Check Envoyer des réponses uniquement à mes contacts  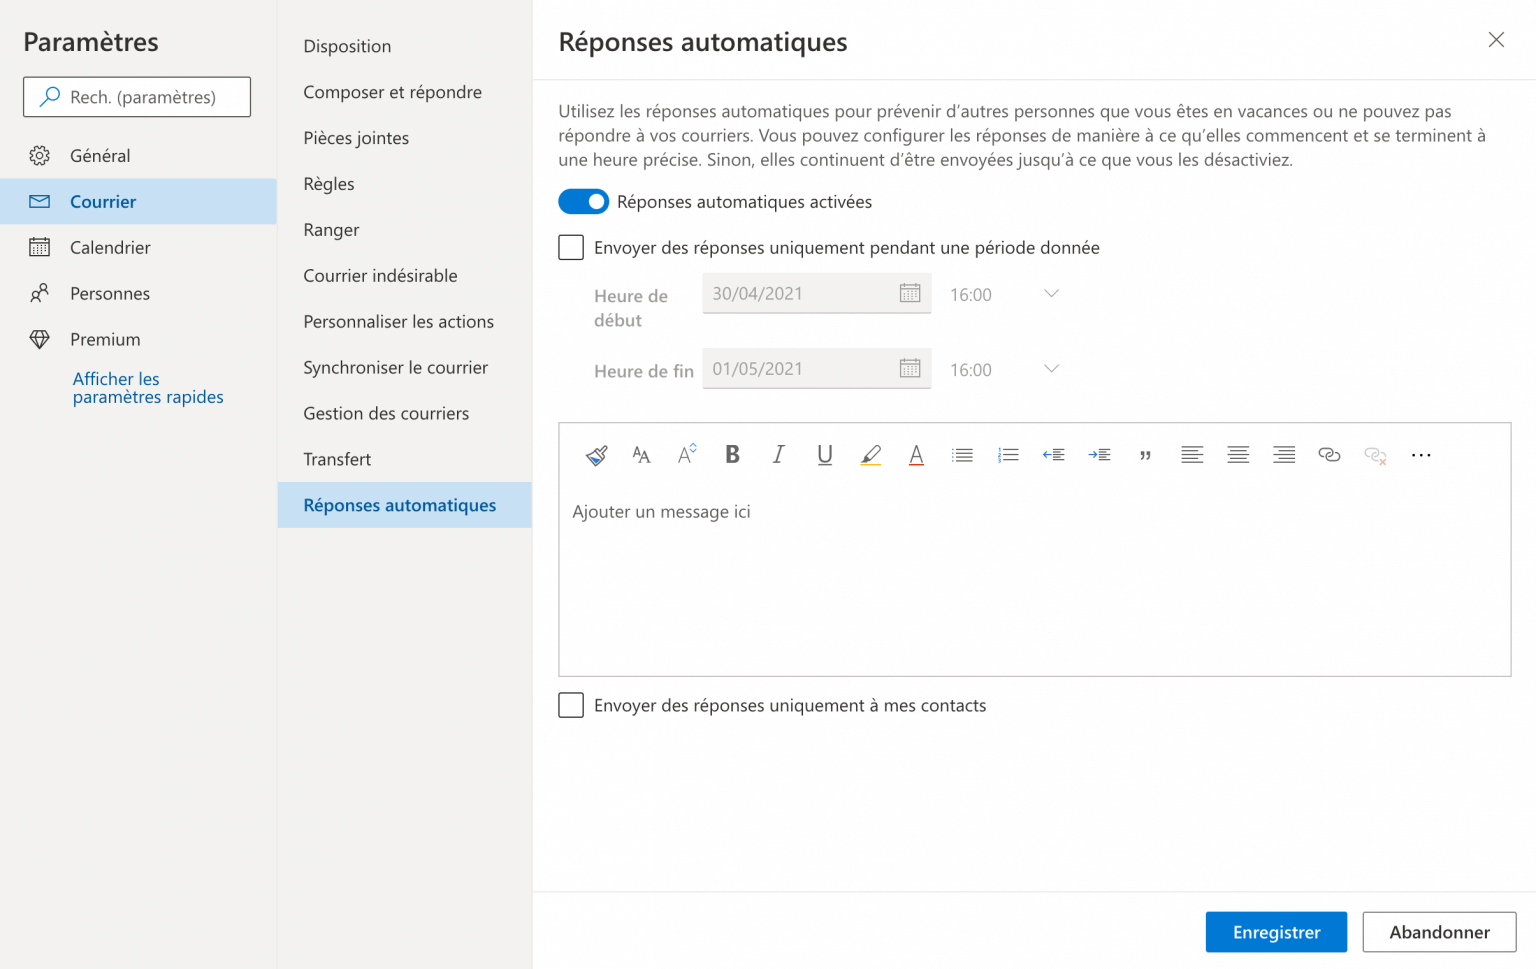click(570, 705)
